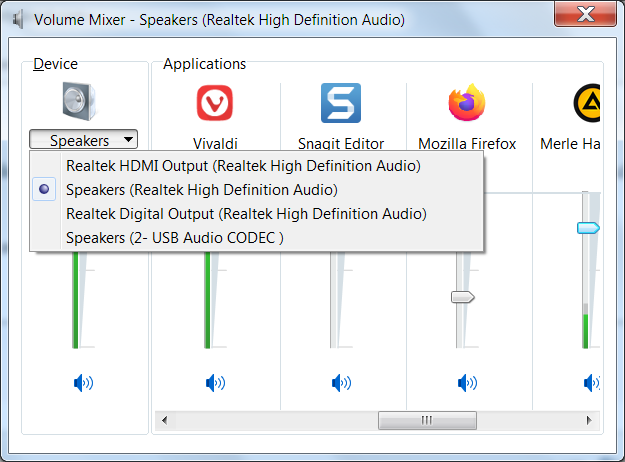Click the Merle Ha AIMP player icon
Image resolution: width=625 pixels, height=462 pixels.
587,103
